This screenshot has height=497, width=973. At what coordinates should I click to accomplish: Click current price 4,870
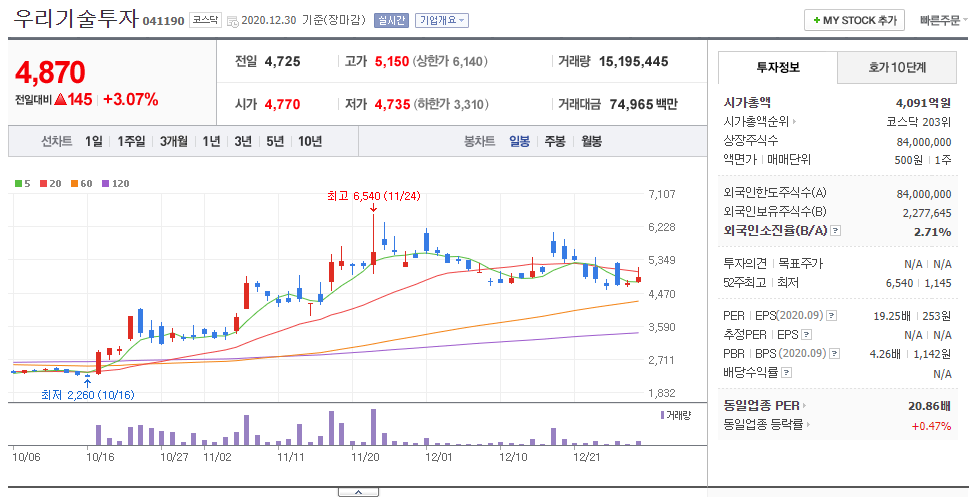50,73
